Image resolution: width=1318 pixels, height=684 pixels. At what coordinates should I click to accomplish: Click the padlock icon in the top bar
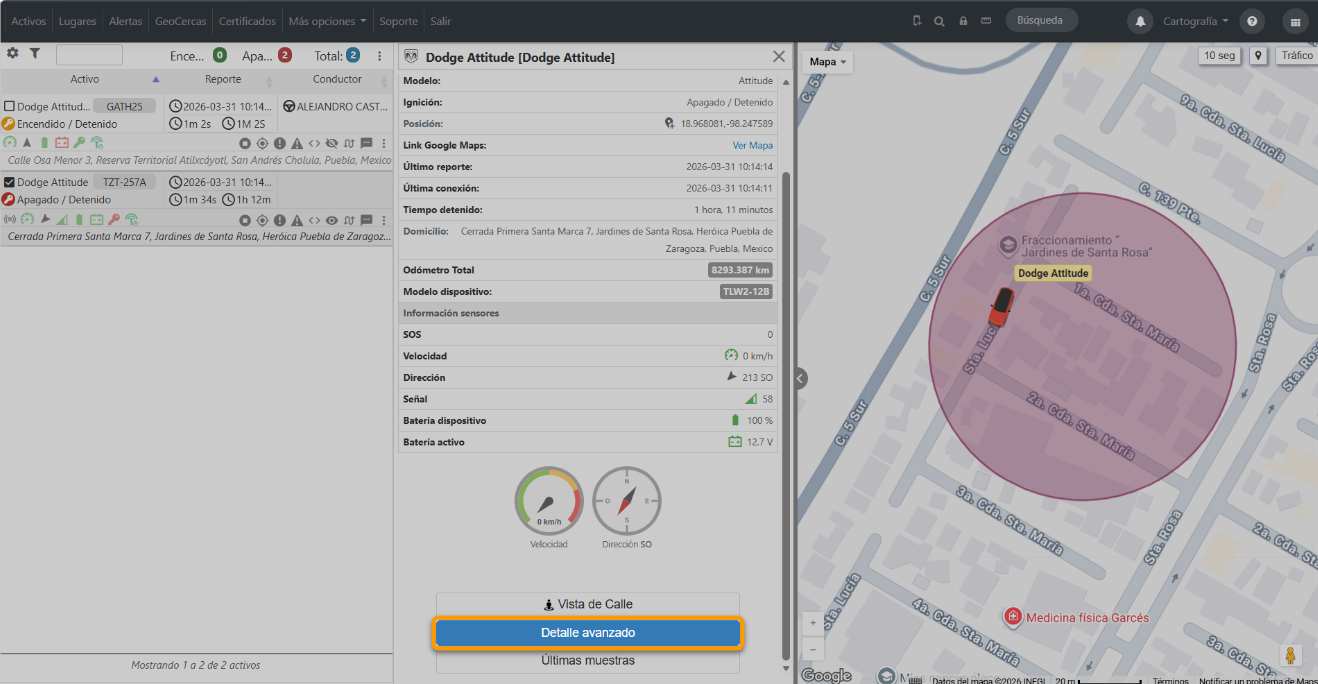point(963,21)
